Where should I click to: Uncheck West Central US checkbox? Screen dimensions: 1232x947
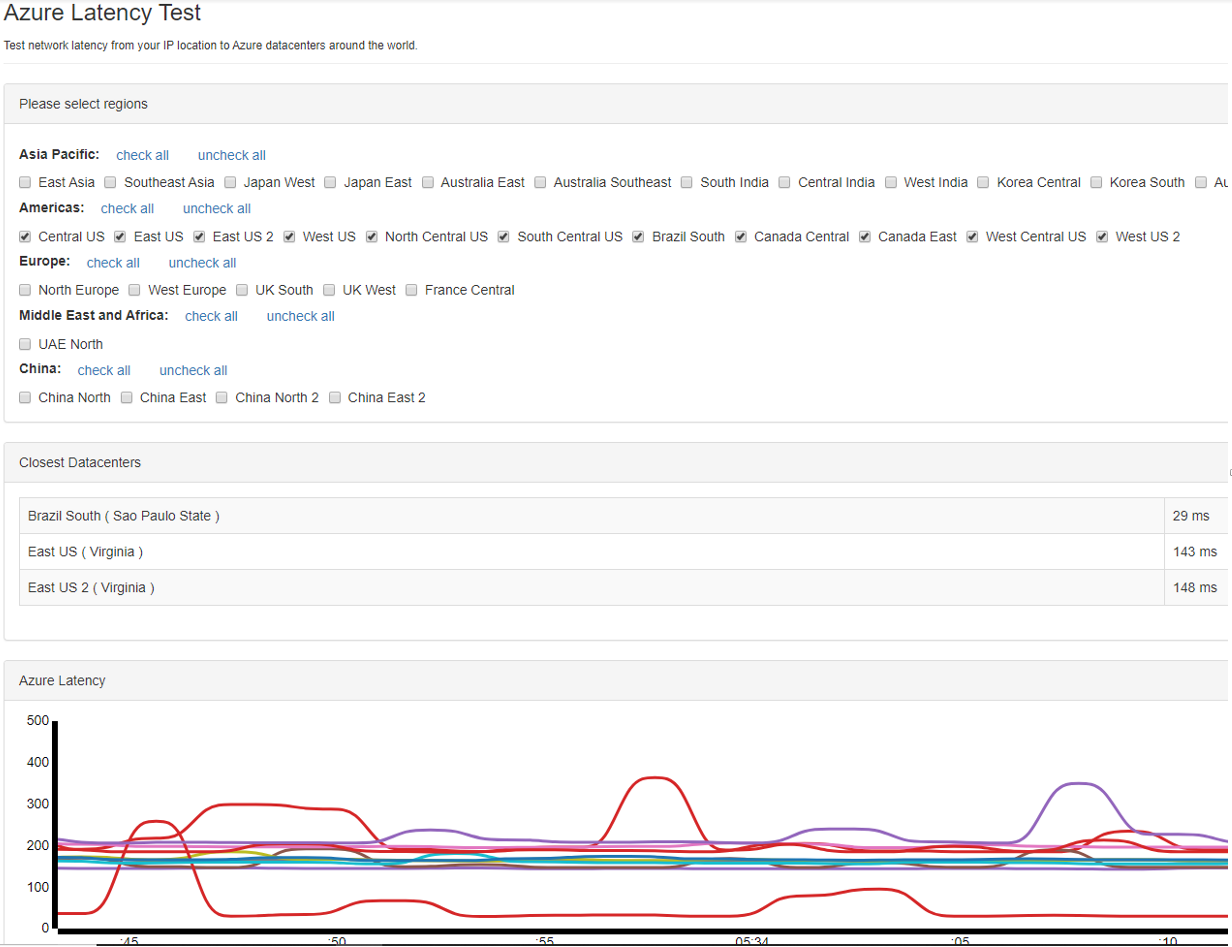[x=972, y=237]
